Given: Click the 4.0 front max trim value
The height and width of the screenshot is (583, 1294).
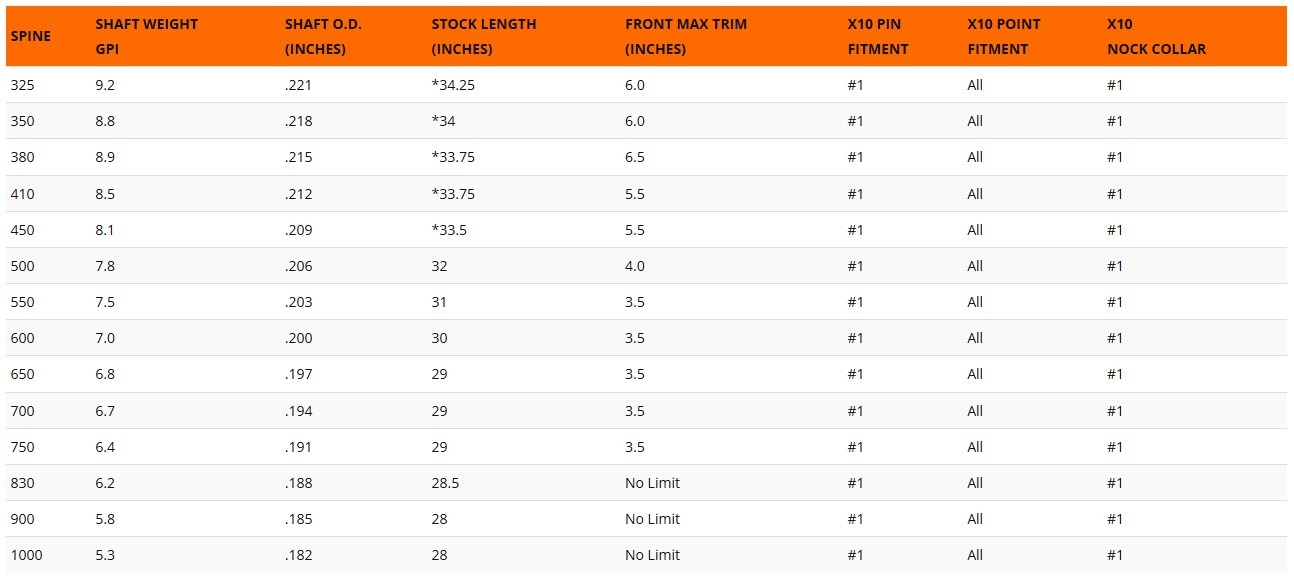Looking at the screenshot, I should pyautogui.click(x=635, y=266).
